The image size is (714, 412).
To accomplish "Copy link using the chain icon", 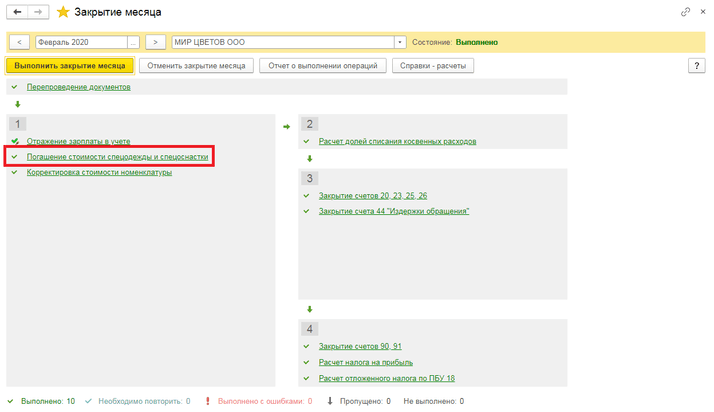I will [685, 12].
